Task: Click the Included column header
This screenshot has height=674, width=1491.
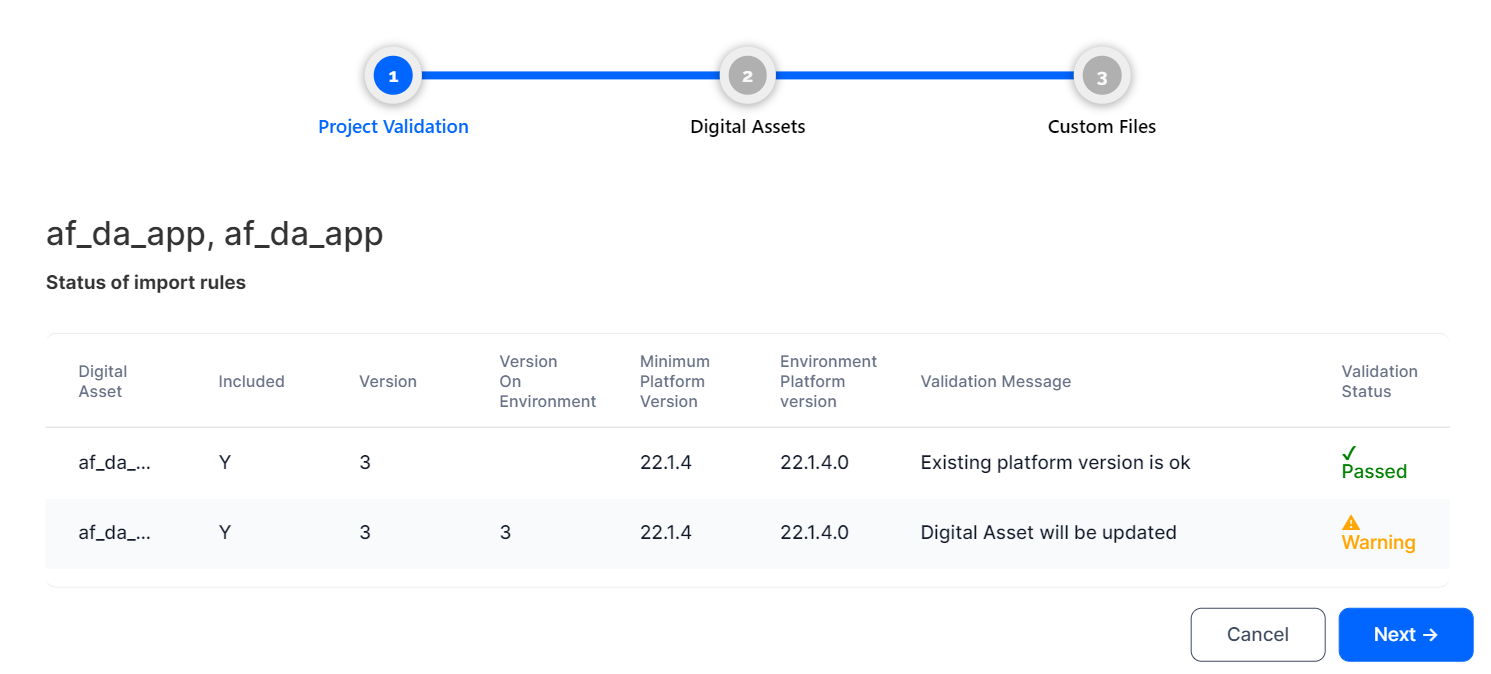Action: pyautogui.click(x=251, y=381)
